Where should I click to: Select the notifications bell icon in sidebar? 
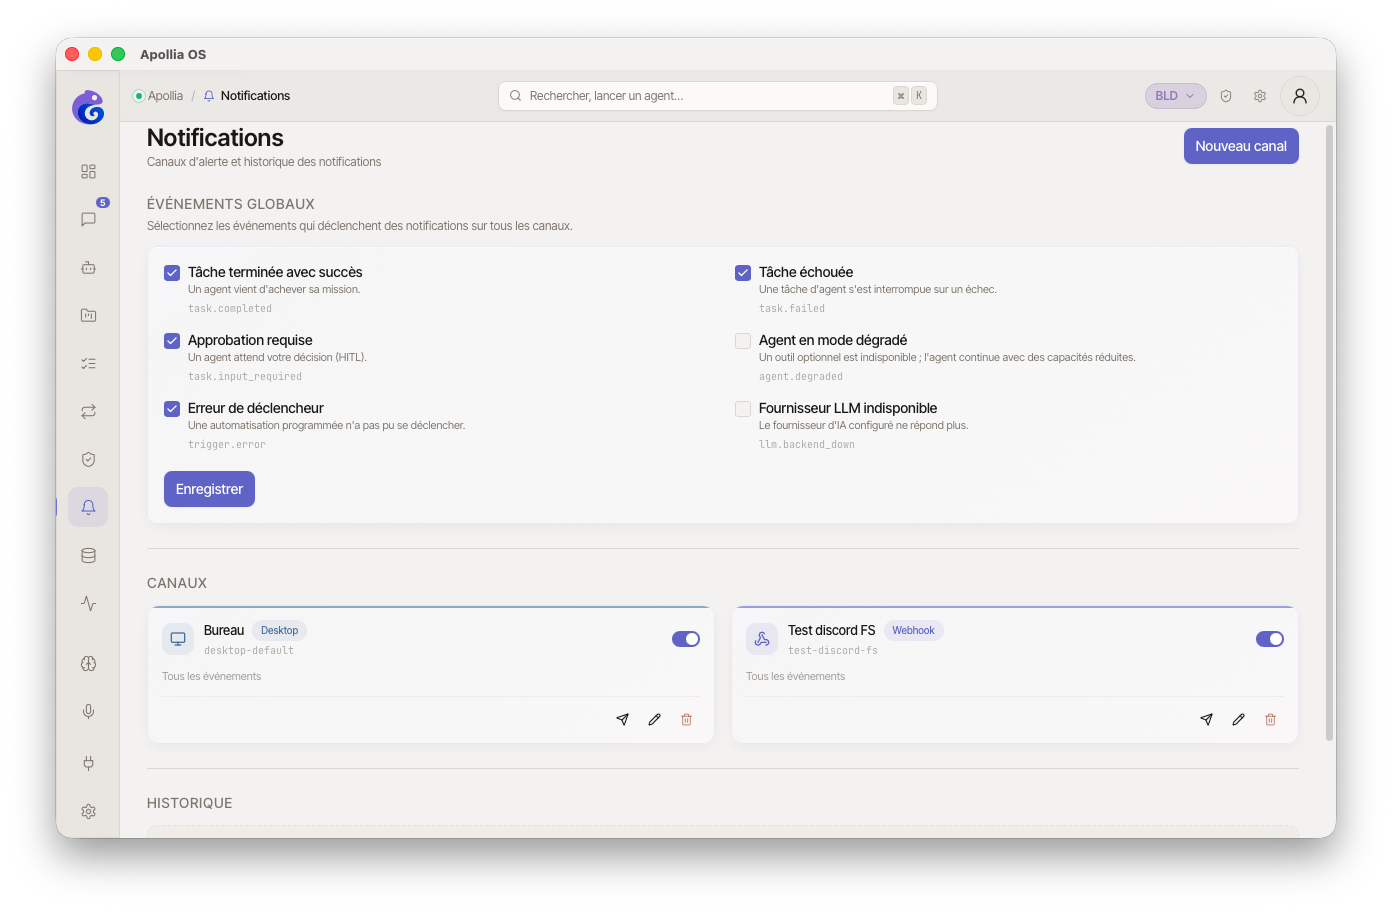88,507
